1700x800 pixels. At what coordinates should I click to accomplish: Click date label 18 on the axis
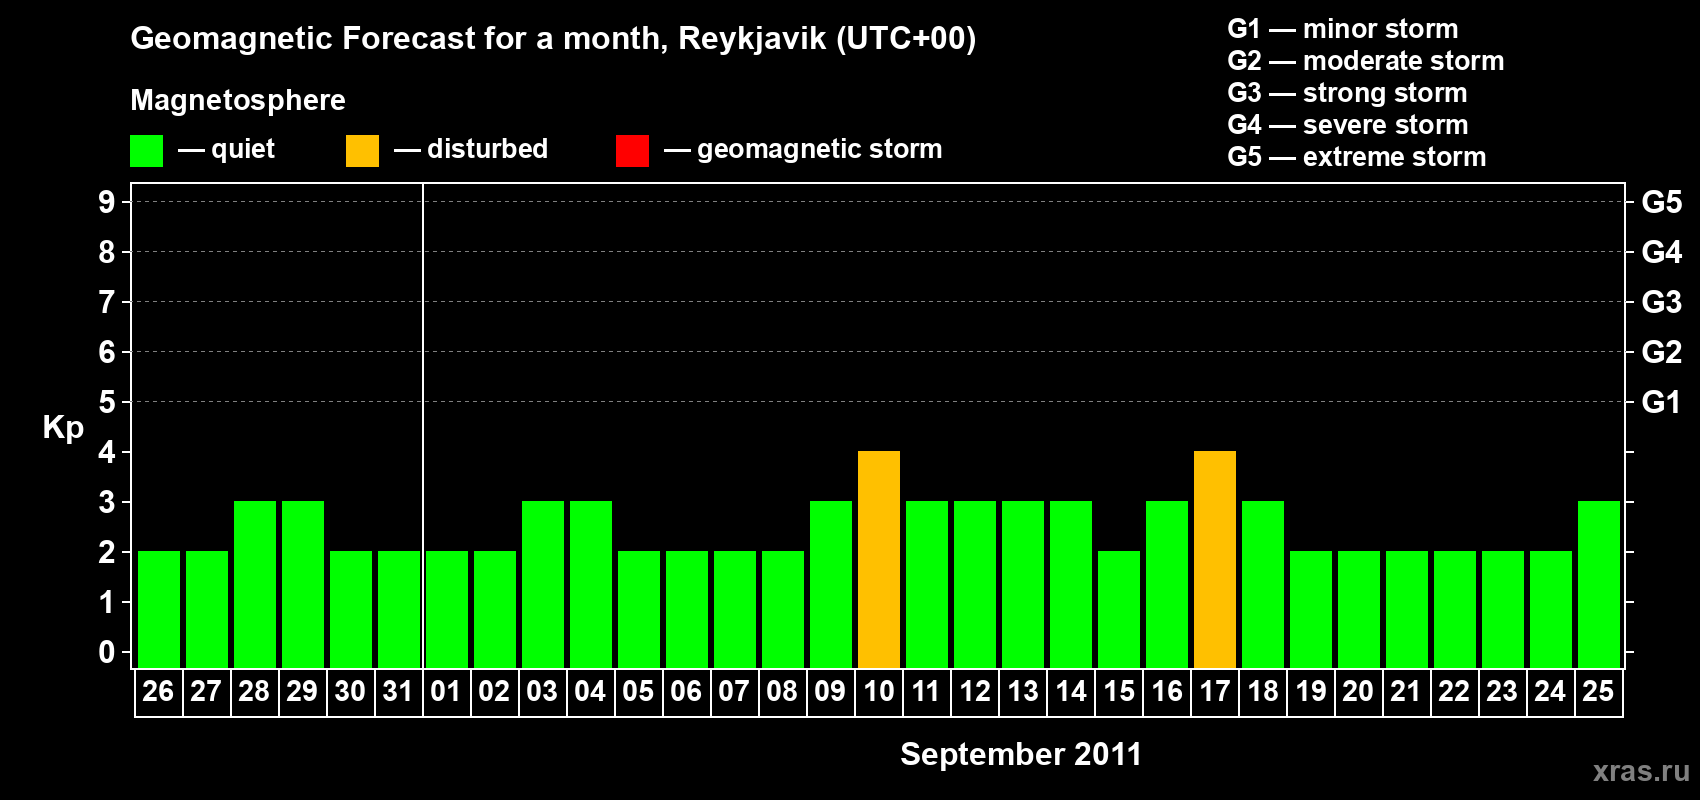[1263, 691]
